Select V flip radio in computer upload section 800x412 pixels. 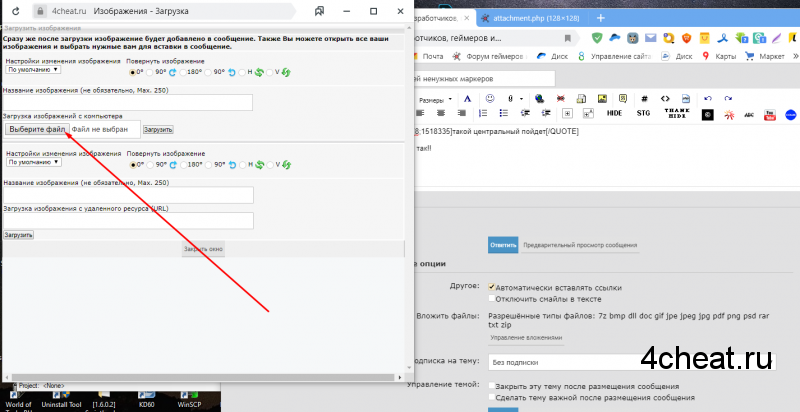[x=270, y=73]
